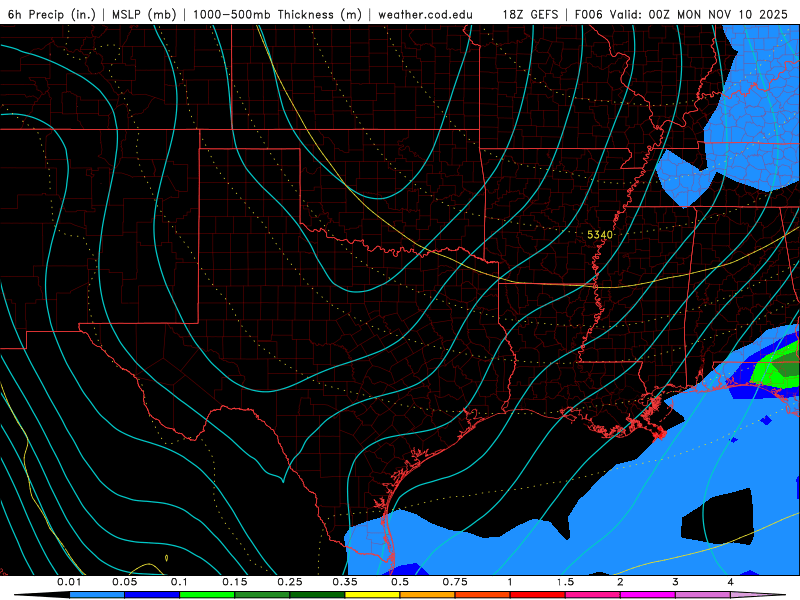Click the 0.05 value on the precipitation scale
The width and height of the screenshot is (800, 600).
coord(124,582)
